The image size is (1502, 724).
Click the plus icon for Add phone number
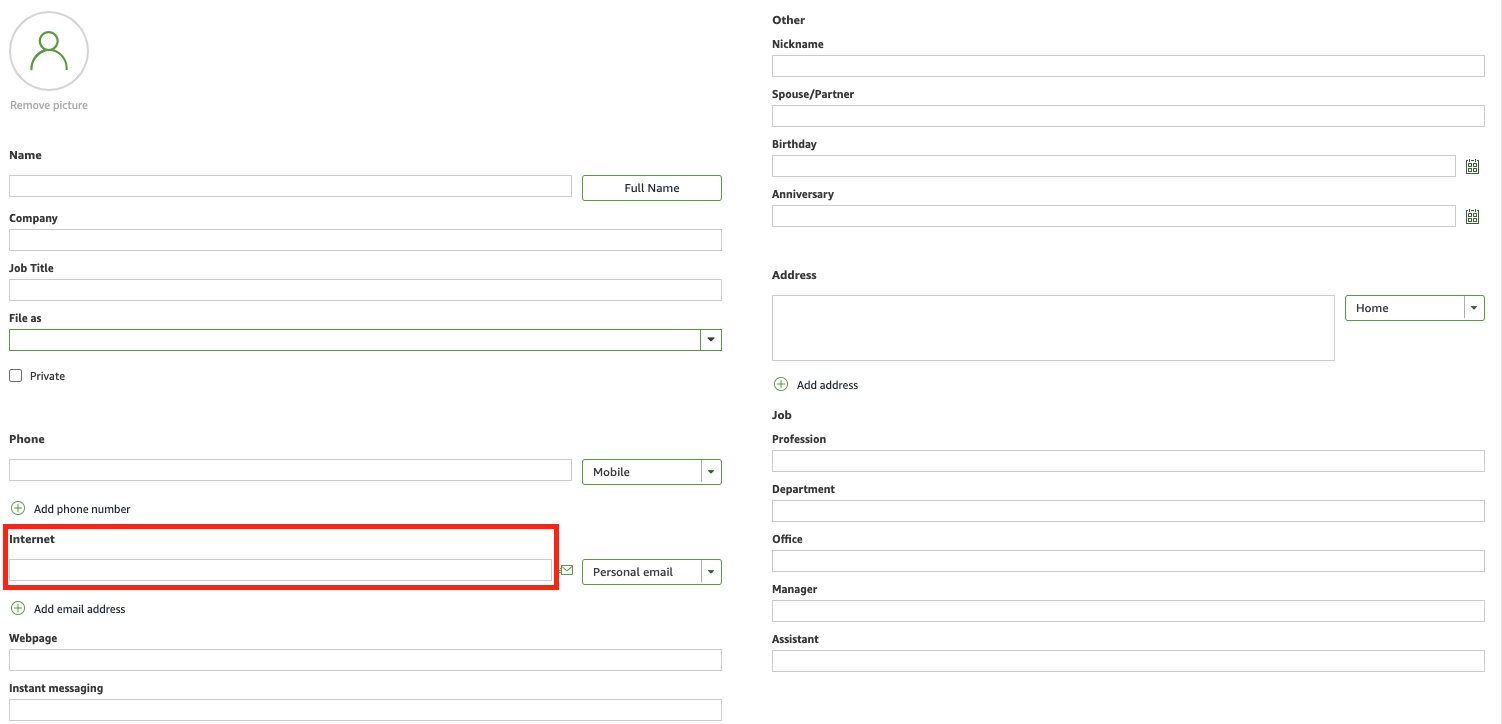(18, 509)
